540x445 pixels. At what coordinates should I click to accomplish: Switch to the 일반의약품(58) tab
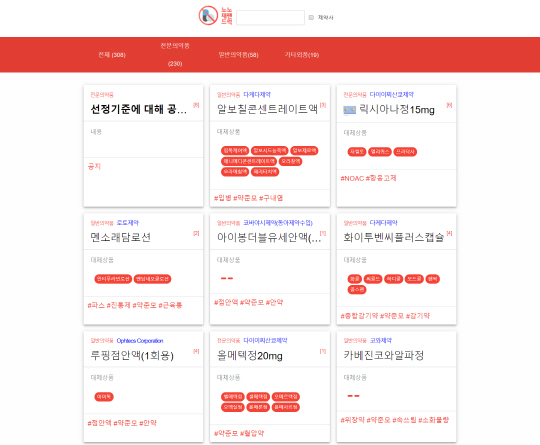238,55
